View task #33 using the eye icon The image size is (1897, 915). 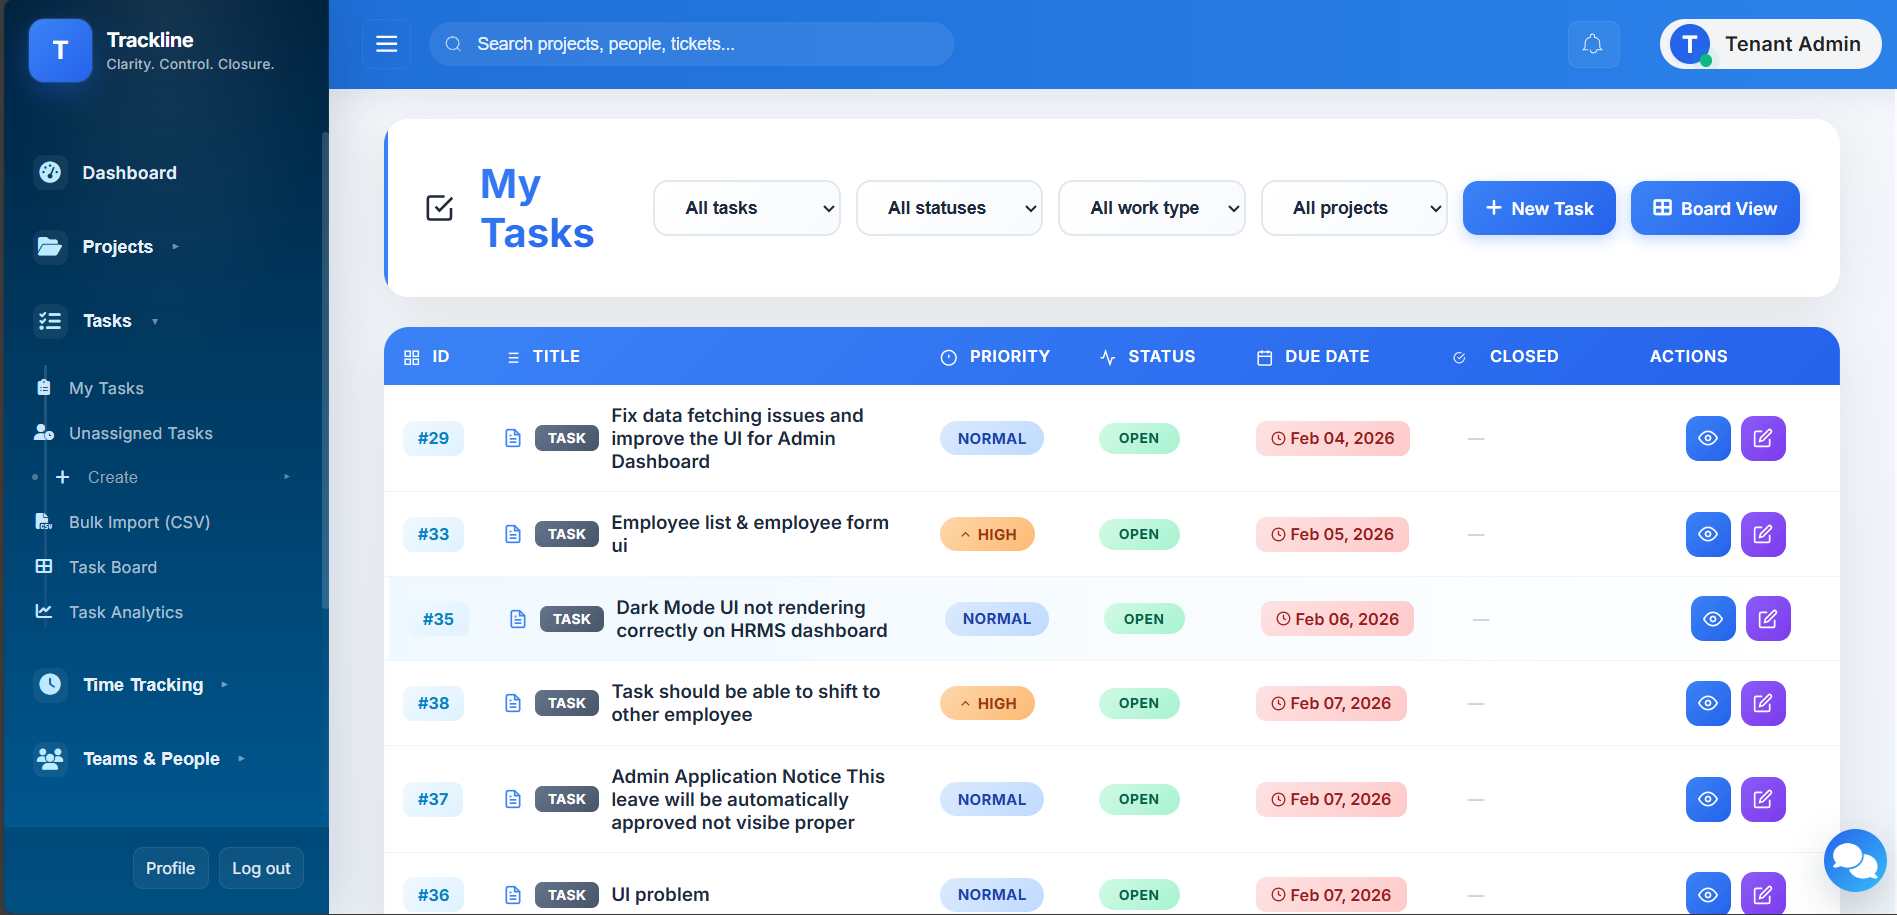point(1707,534)
